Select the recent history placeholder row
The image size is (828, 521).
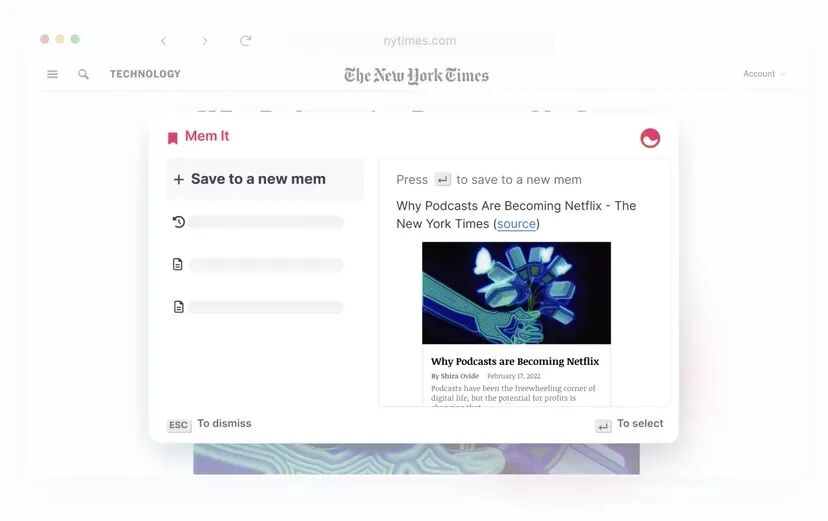[x=259, y=222]
